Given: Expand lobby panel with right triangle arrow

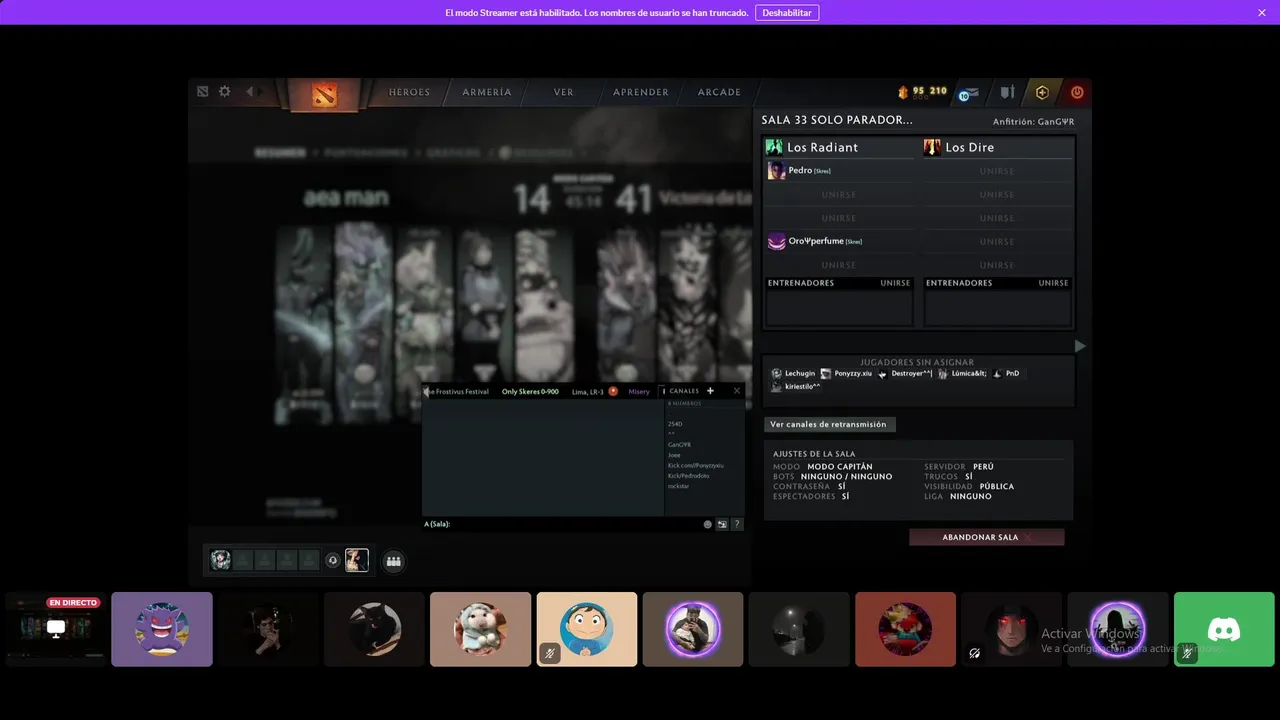Looking at the screenshot, I should coord(1080,346).
